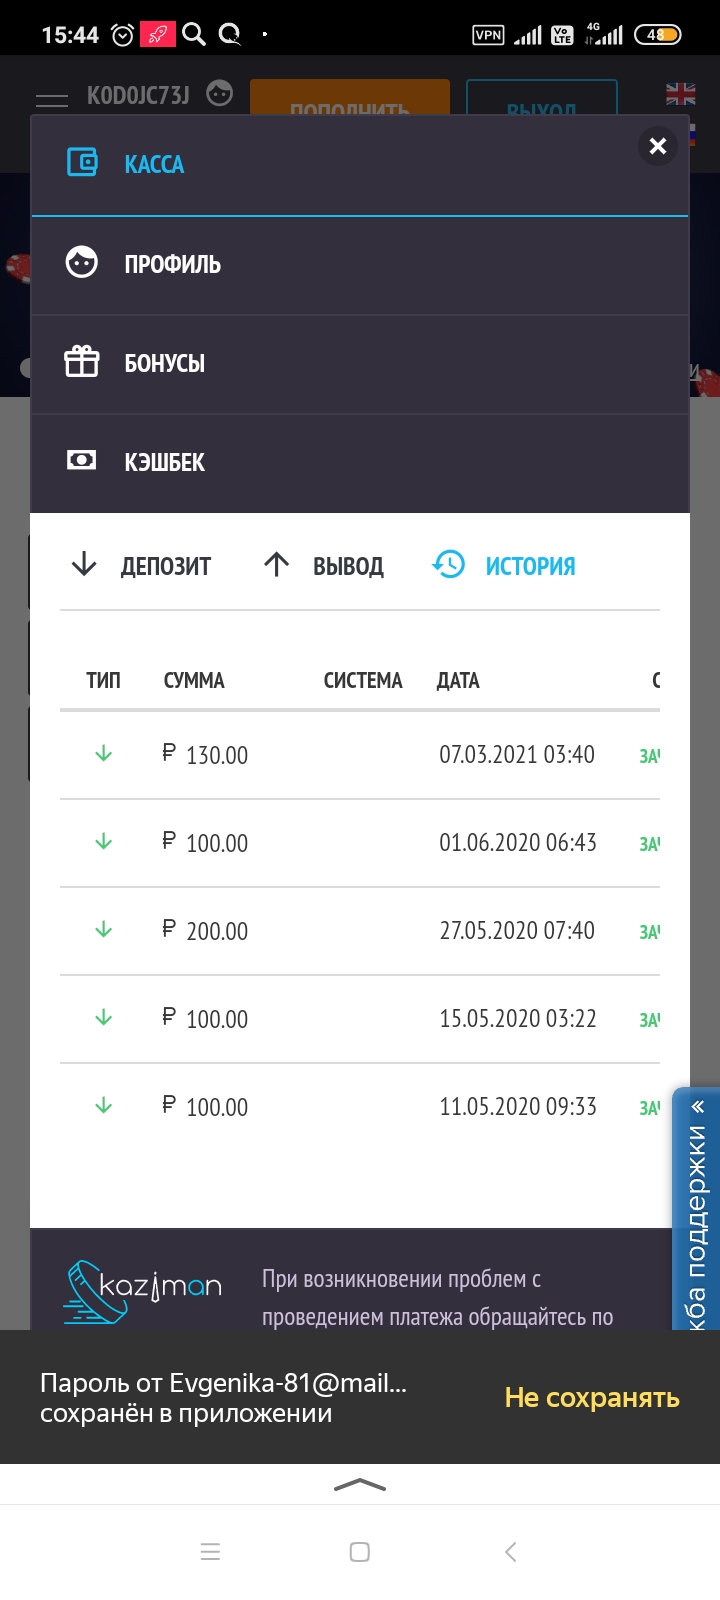Click the История clock icon
Image resolution: width=720 pixels, height=1600 pixels.
tap(449, 565)
